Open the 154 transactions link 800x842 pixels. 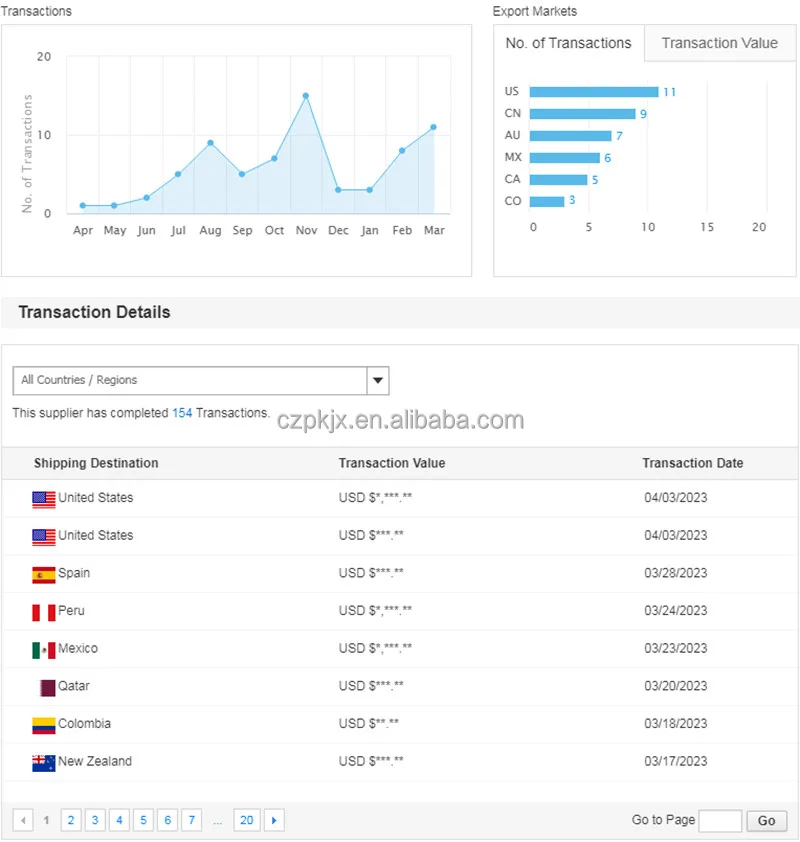pos(182,413)
